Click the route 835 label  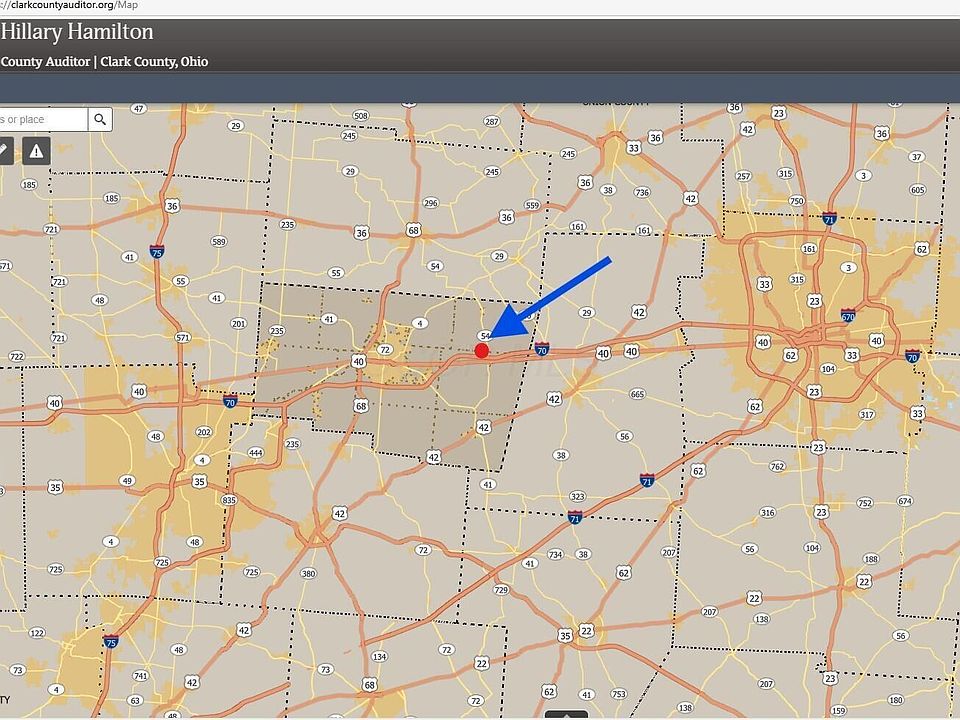pyautogui.click(x=229, y=500)
